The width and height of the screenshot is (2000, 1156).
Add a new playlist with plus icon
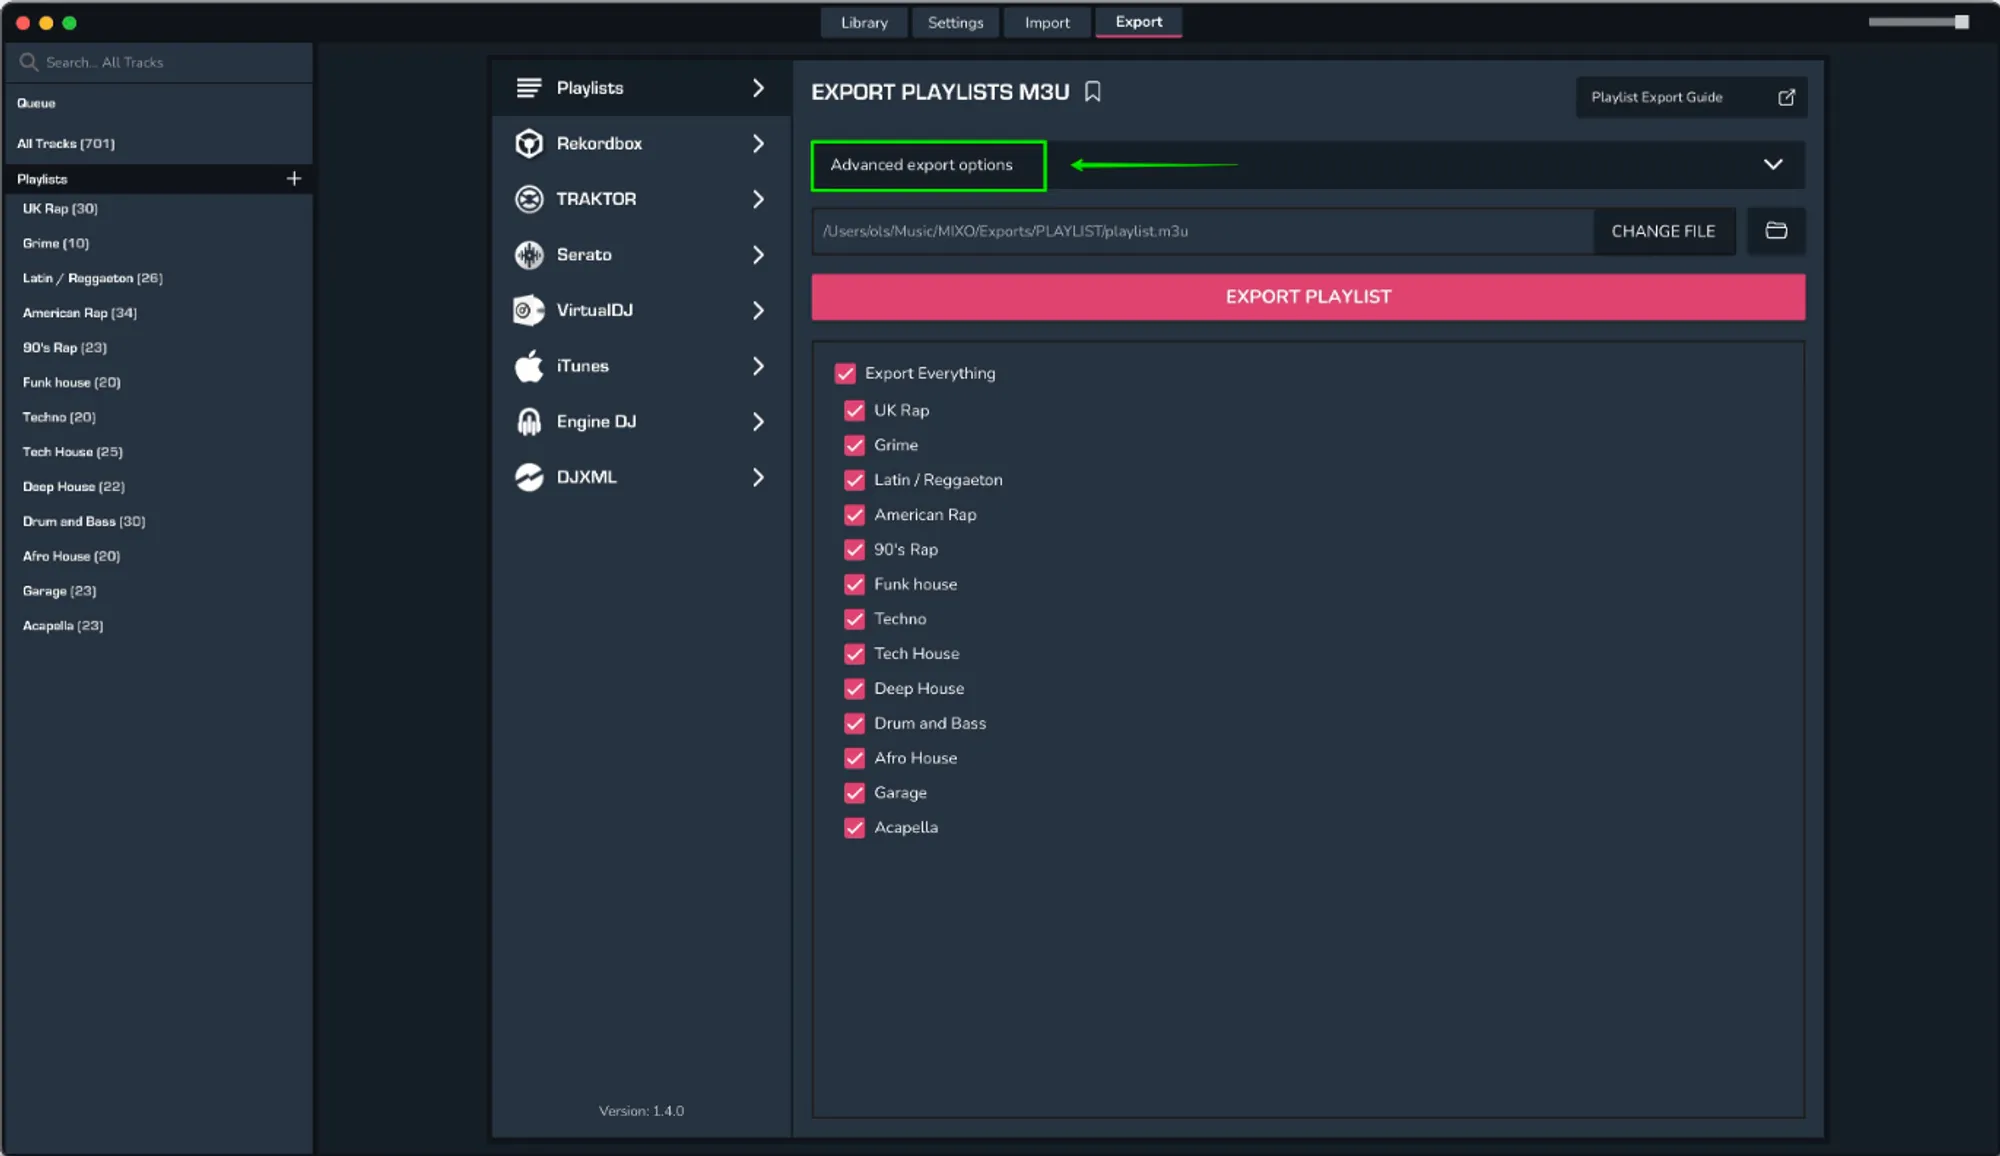click(x=294, y=179)
